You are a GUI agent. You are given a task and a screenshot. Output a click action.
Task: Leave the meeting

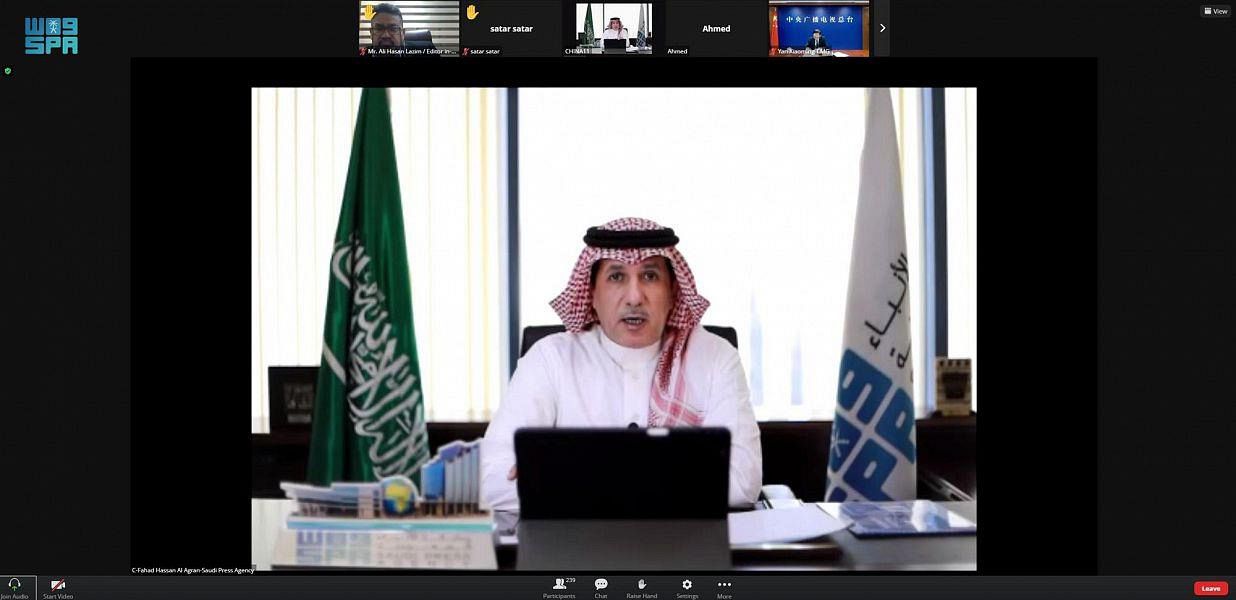(x=1210, y=588)
